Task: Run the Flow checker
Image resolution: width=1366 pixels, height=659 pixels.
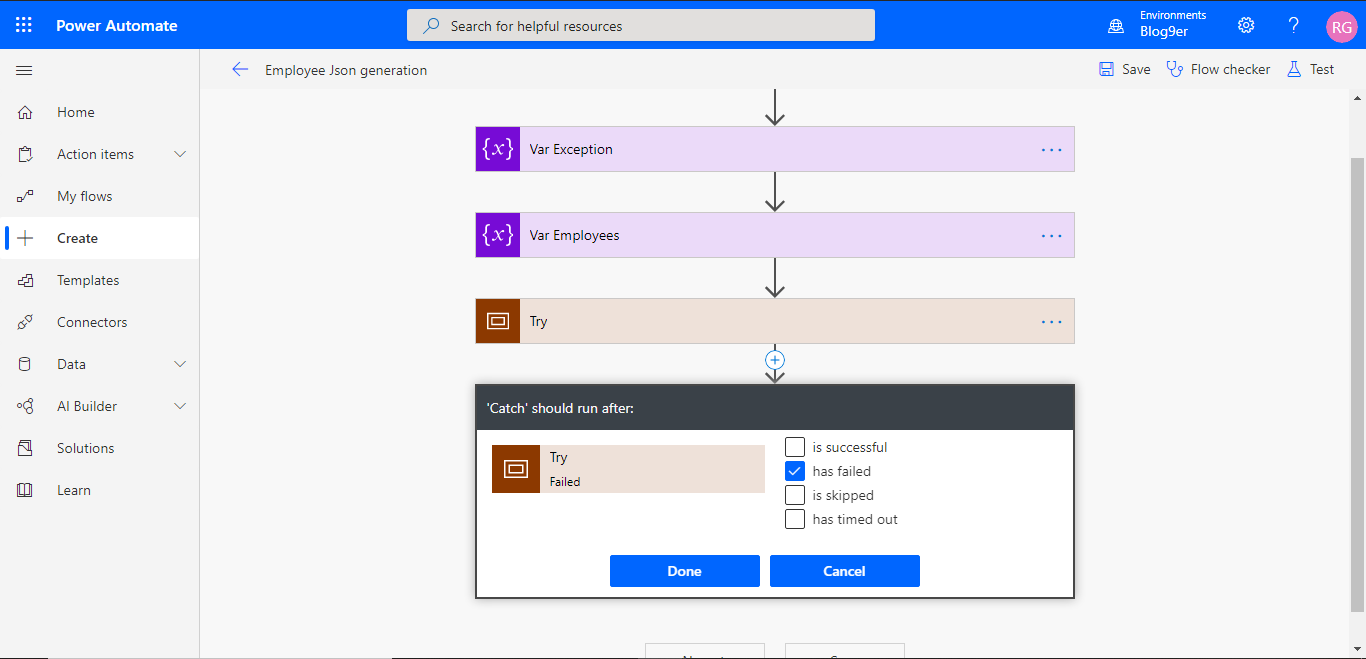Action: pos(1218,69)
